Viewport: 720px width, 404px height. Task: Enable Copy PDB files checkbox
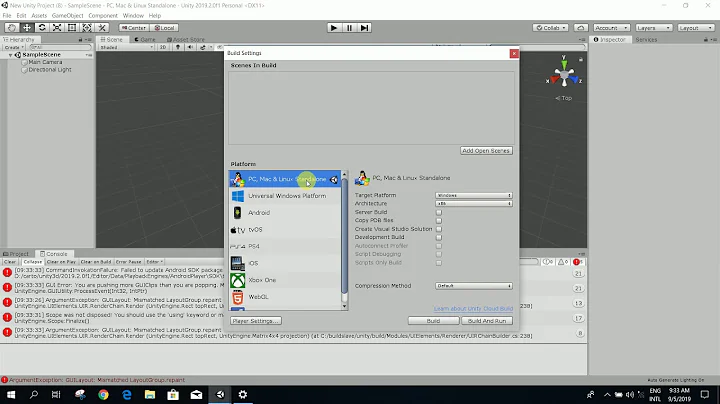coord(439,220)
